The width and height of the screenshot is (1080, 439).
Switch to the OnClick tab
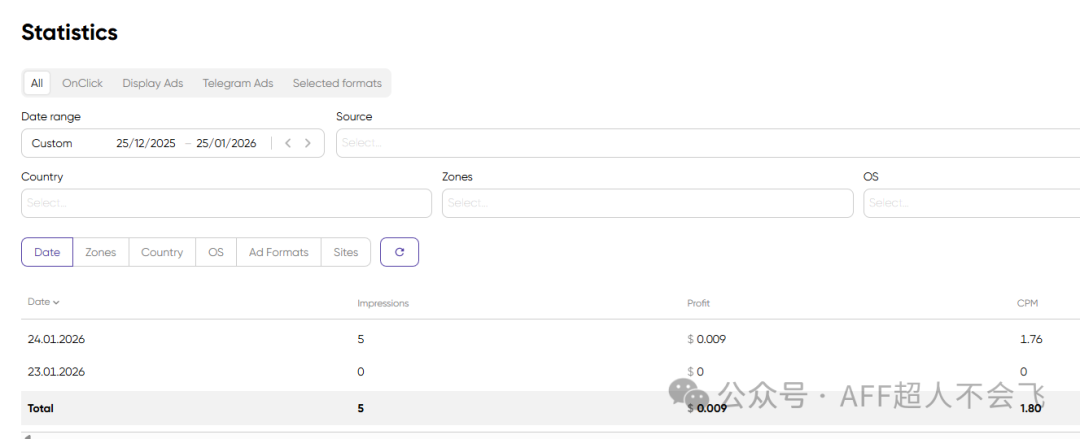82,83
